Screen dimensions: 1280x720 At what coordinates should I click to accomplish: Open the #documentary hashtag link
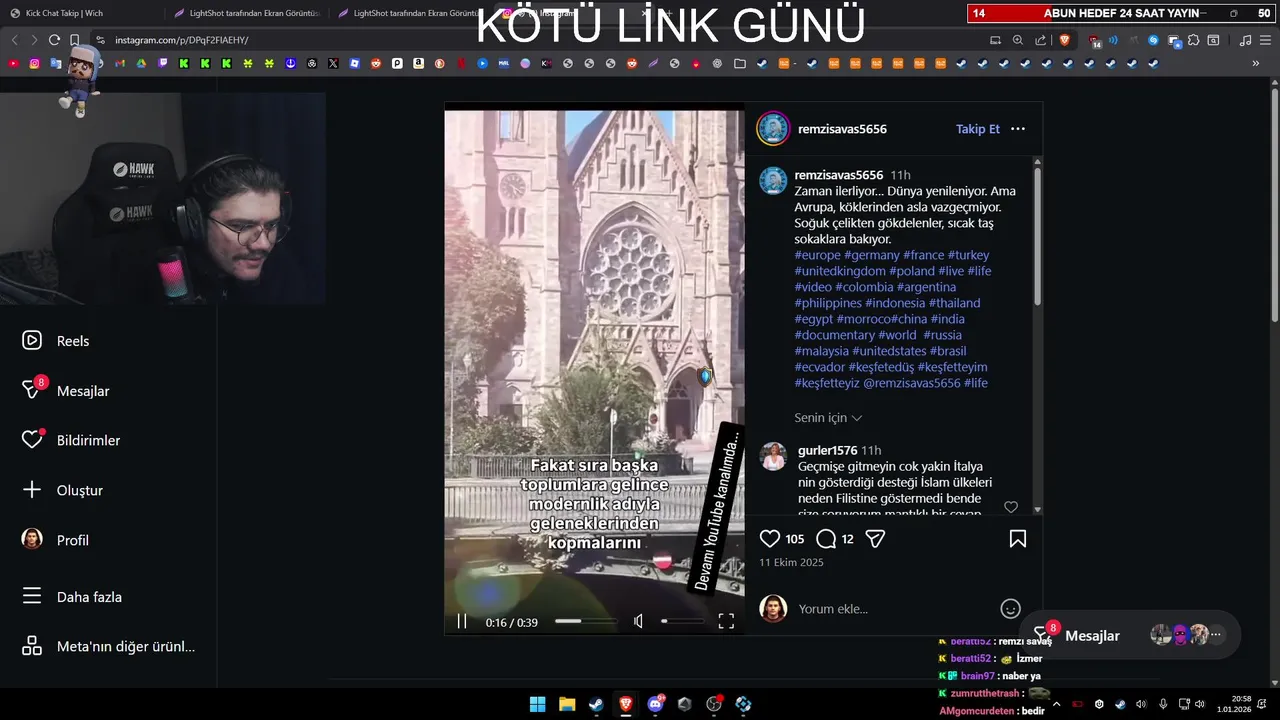(835, 335)
